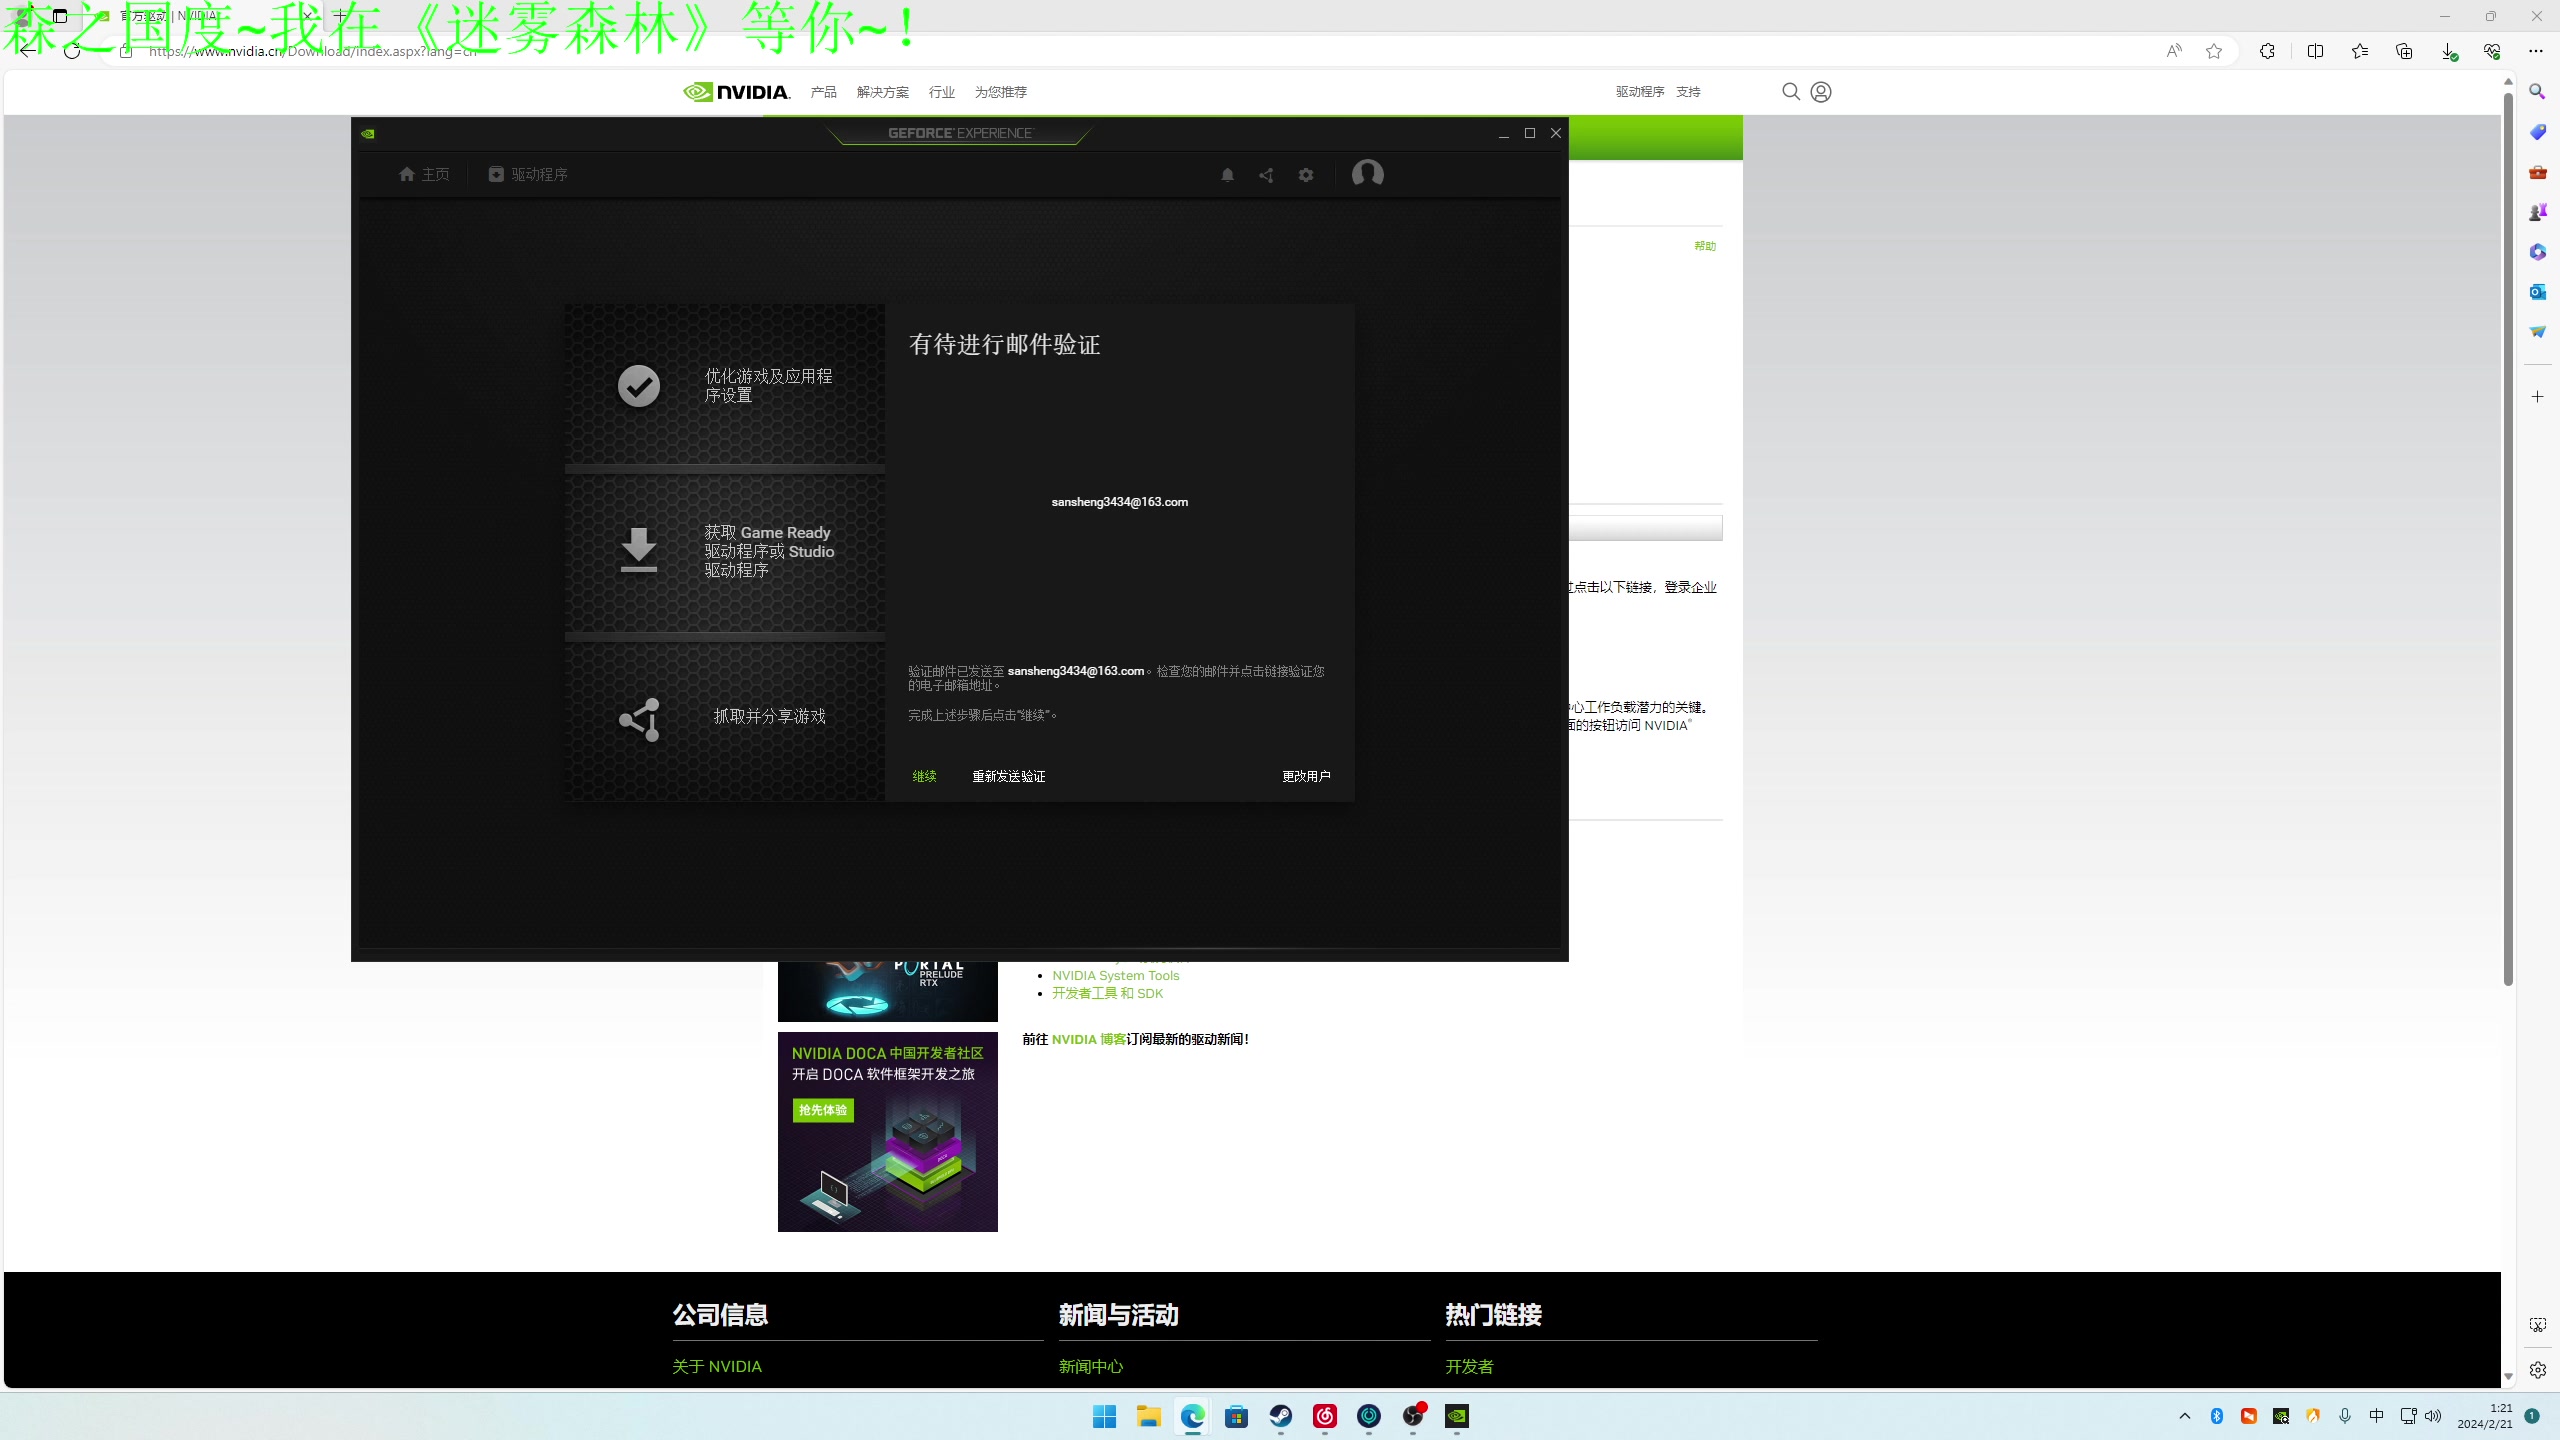Click 支持 link in NVIDIA header
Screen dimensions: 2560x1440
pos(1688,92)
